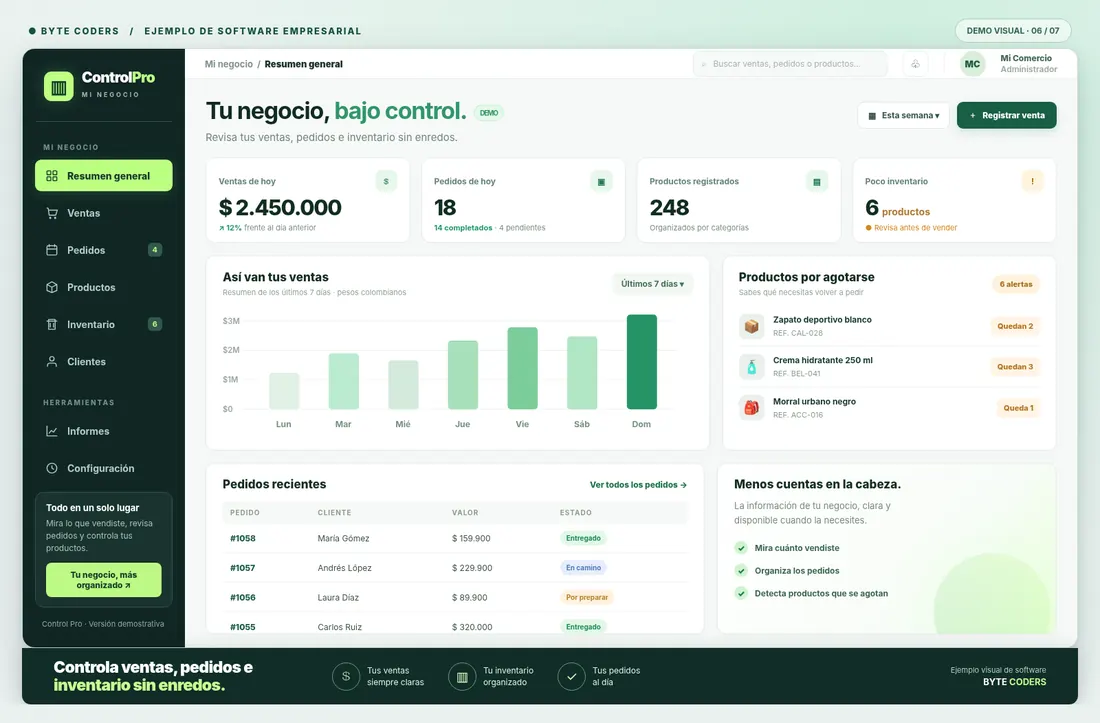Click the Pedidos calendar icon in sidebar
This screenshot has width=1100, height=723.
(52, 250)
